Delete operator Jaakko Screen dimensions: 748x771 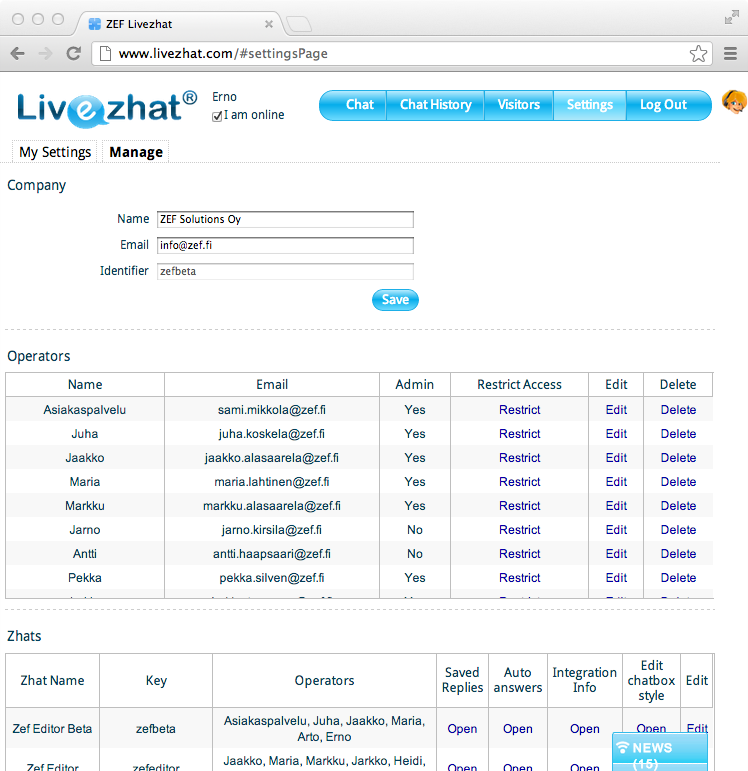(x=678, y=458)
